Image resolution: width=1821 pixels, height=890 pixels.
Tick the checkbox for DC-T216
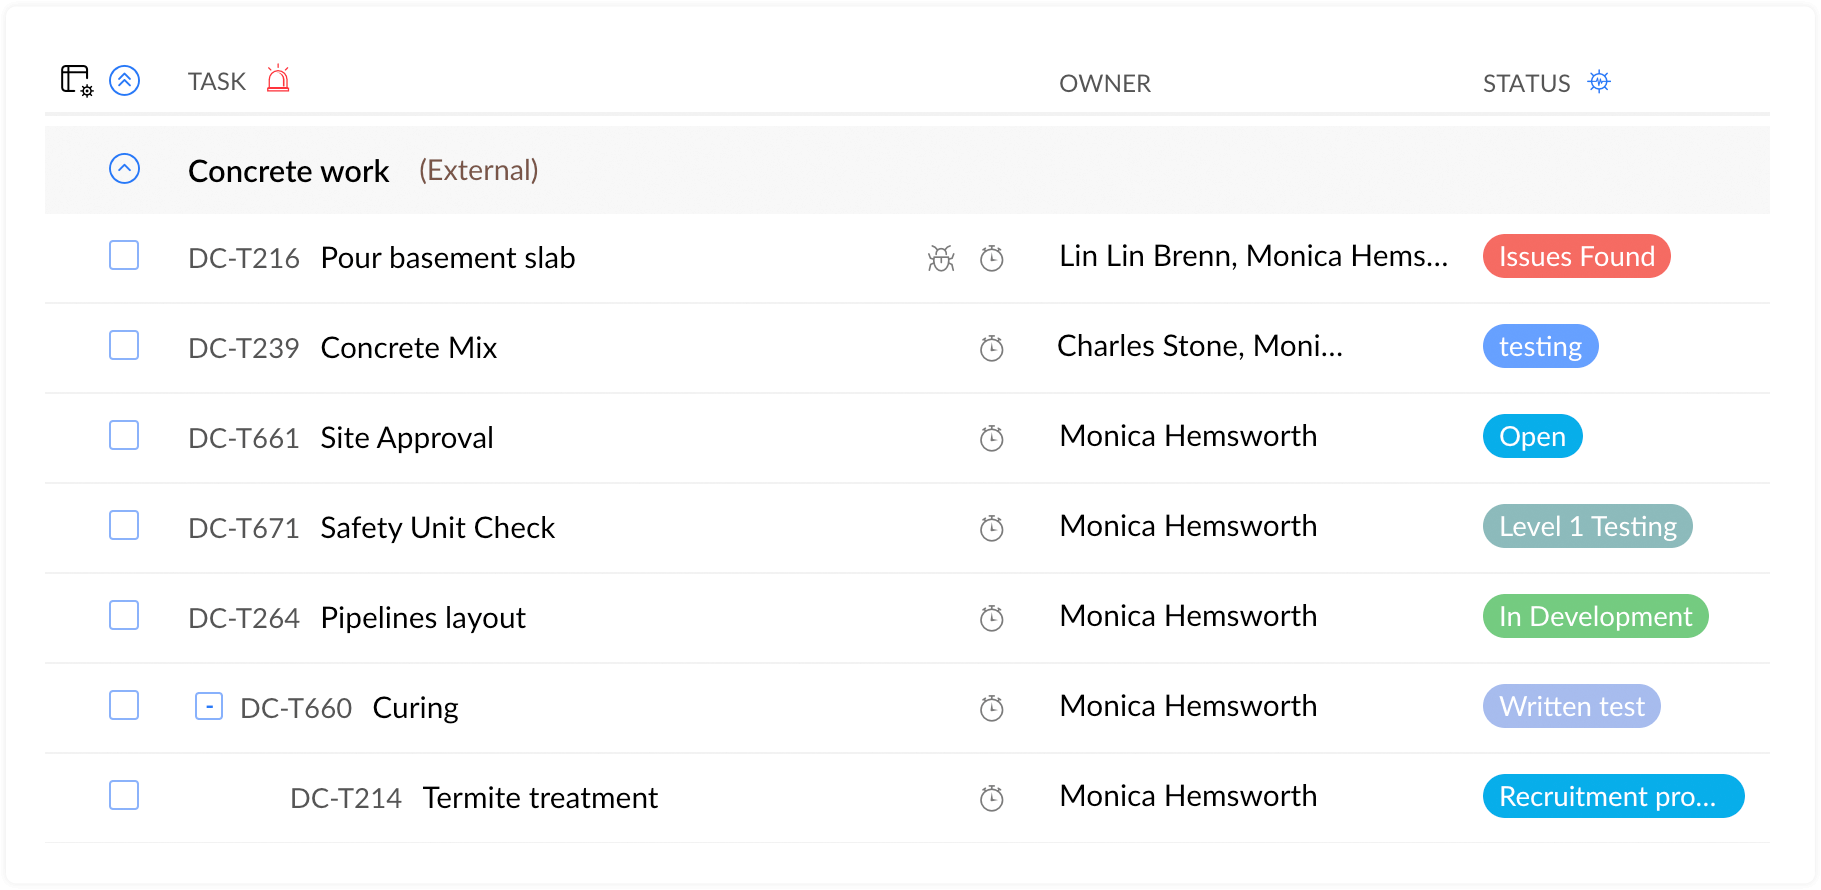point(124,256)
